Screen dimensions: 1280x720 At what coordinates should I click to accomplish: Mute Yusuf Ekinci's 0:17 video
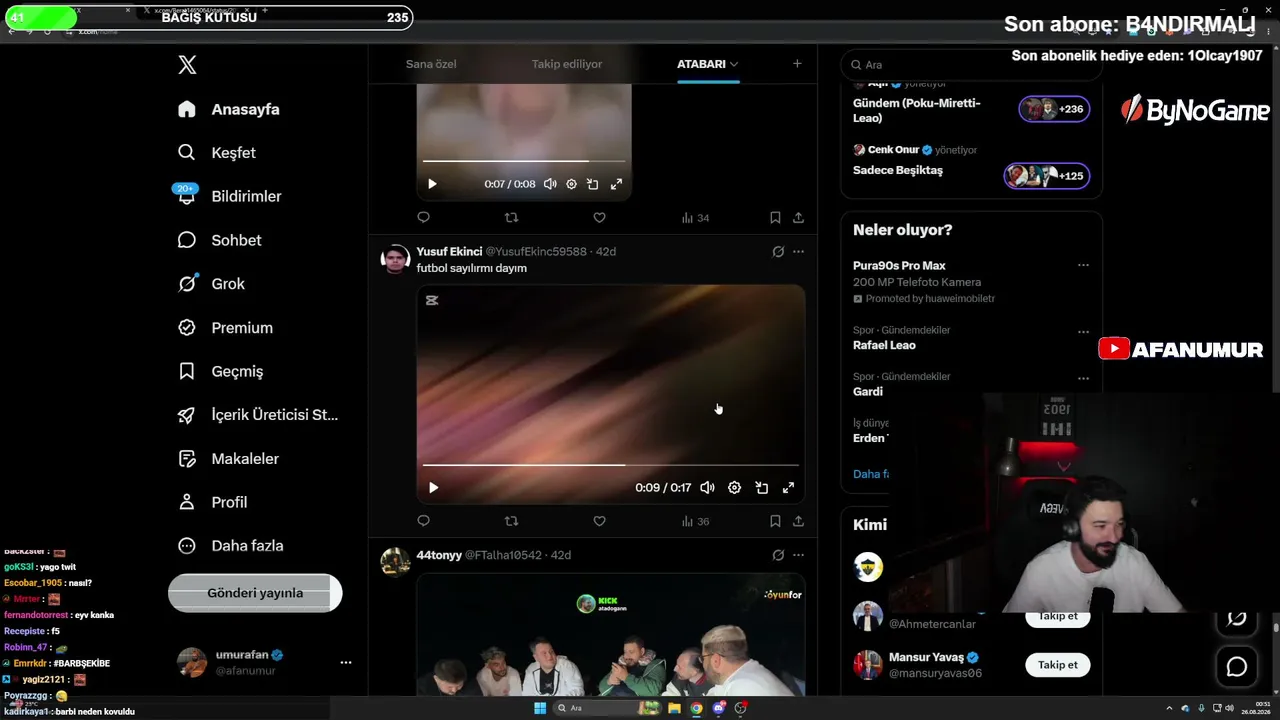pos(707,488)
